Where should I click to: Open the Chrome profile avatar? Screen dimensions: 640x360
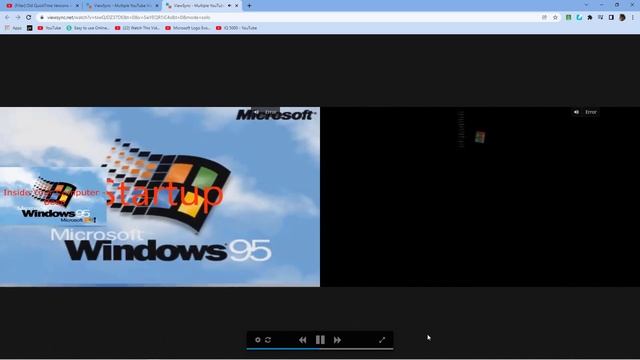click(x=622, y=18)
